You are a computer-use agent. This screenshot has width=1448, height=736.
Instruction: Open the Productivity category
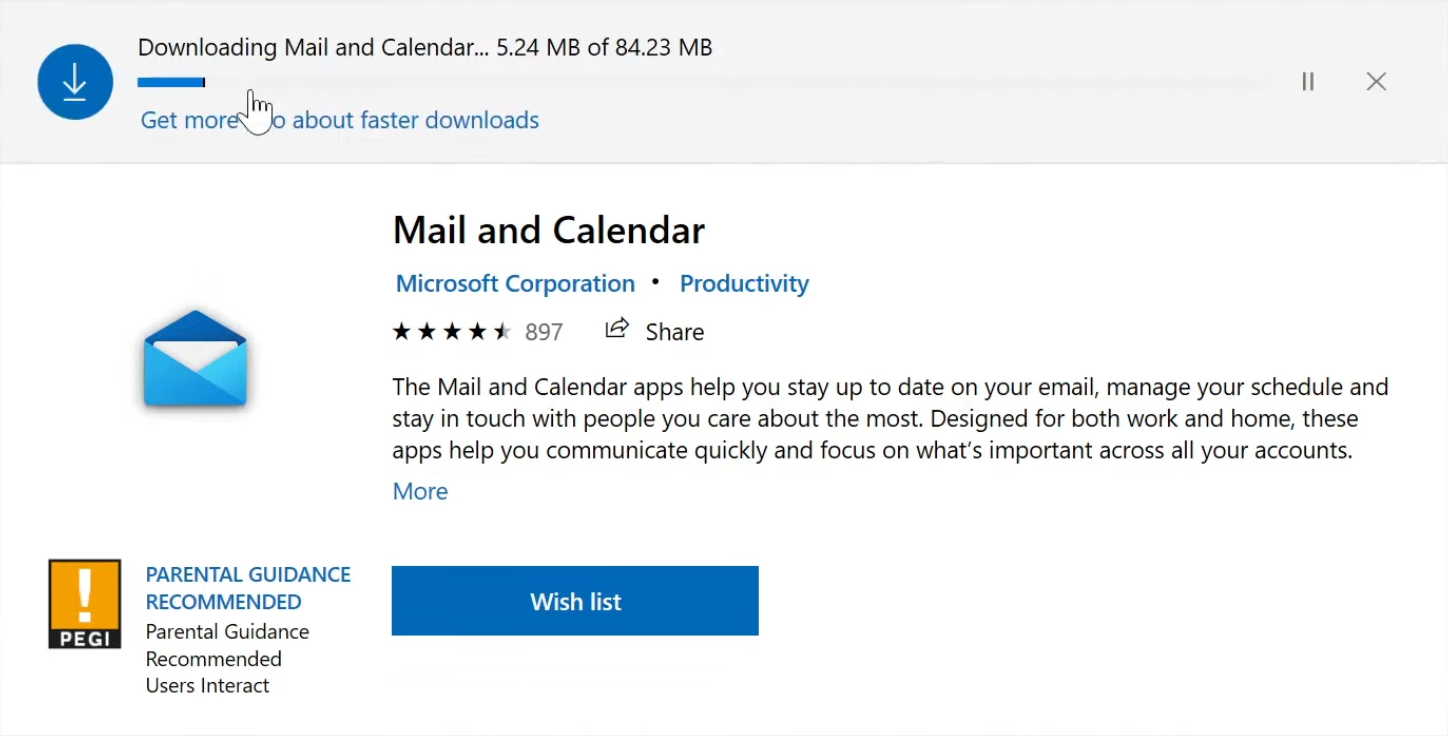pos(744,283)
